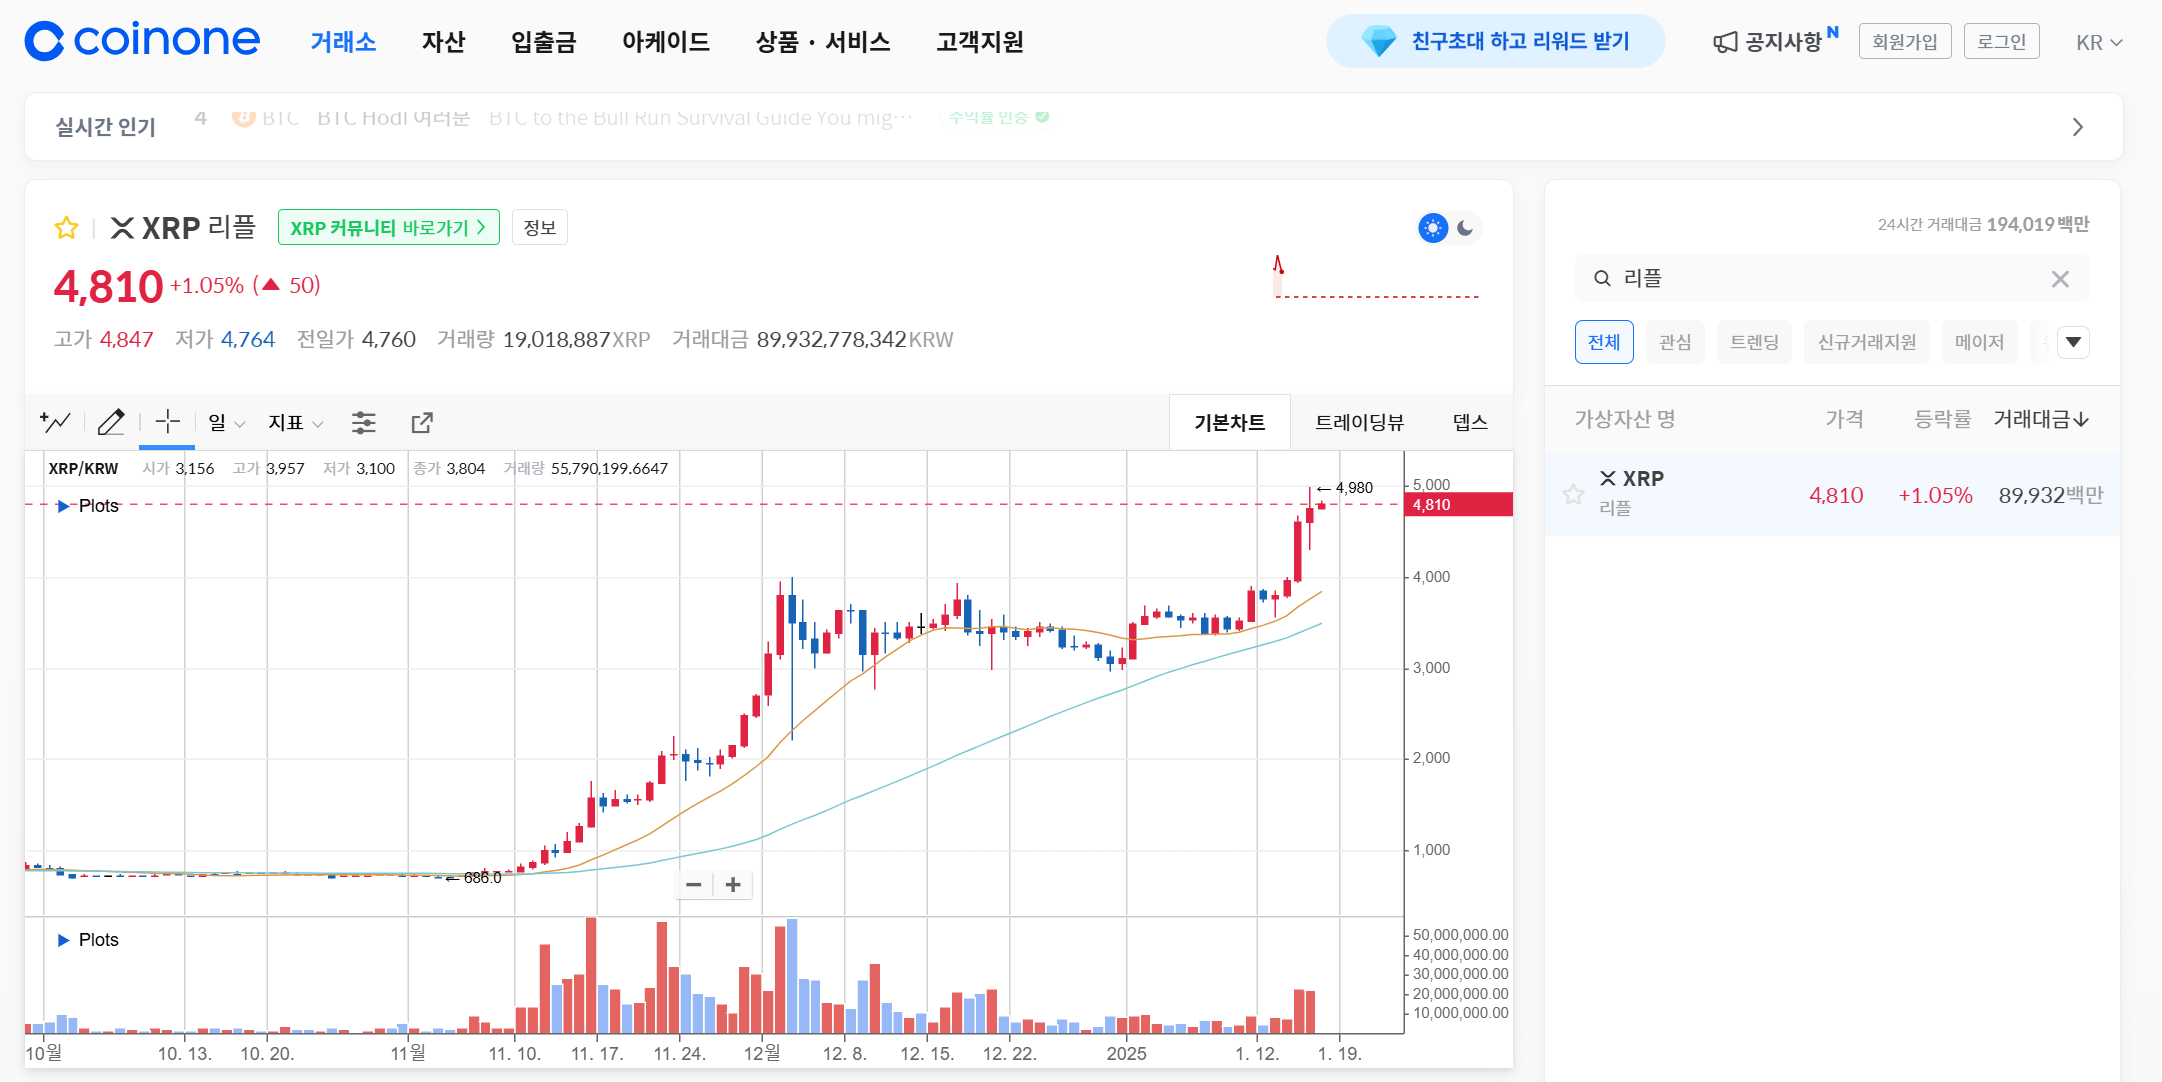Viewport: 2162px width, 1082px height.
Task: Switch to the 트레이딩뷰 chart tab
Action: click(x=1359, y=421)
